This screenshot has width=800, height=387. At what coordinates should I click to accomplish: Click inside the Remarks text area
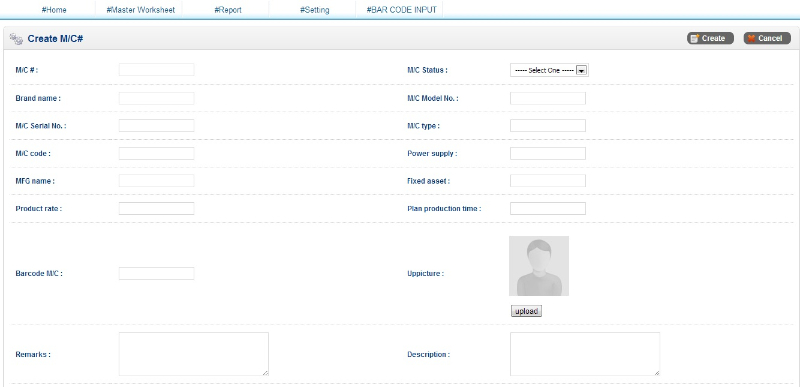[x=194, y=354]
